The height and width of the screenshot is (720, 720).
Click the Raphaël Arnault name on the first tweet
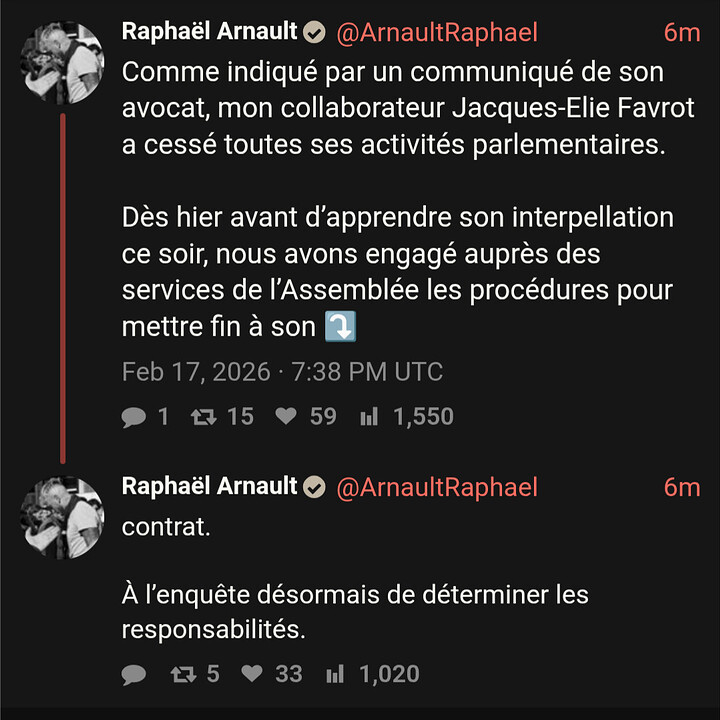(x=209, y=32)
